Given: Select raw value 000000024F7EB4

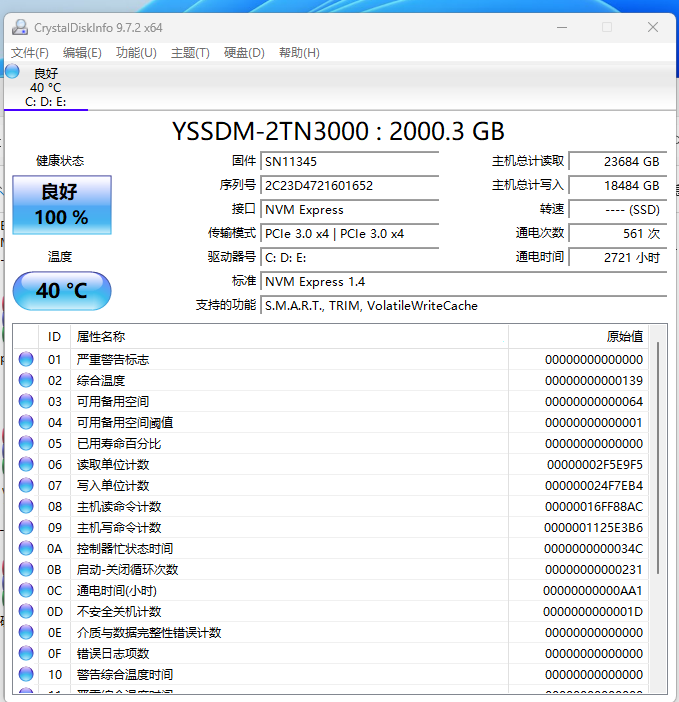Looking at the screenshot, I should (594, 486).
